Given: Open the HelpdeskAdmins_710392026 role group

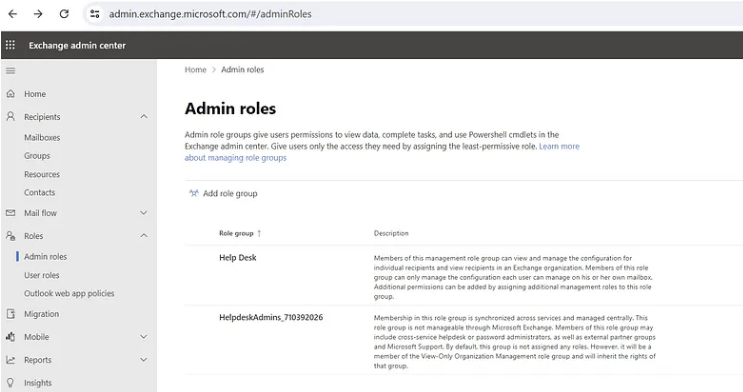Looking at the screenshot, I should point(271,318).
